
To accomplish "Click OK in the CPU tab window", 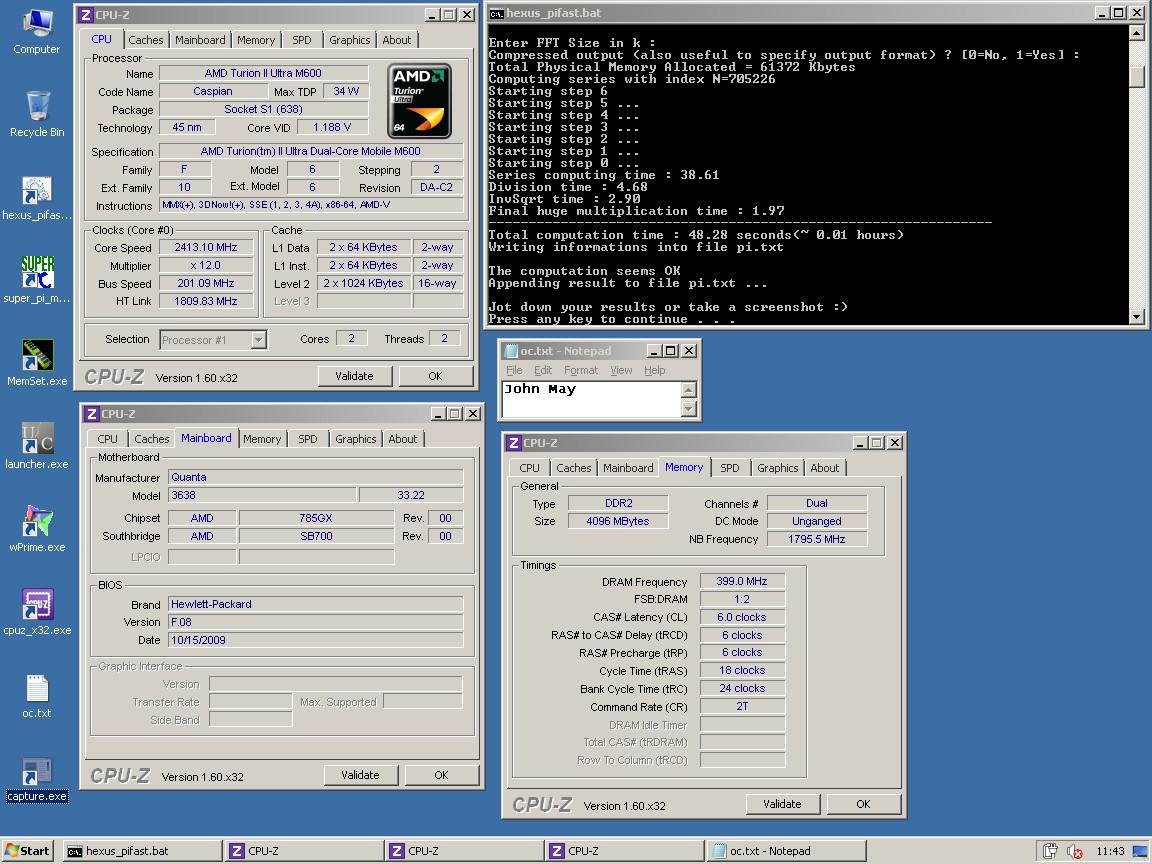I will 436,376.
